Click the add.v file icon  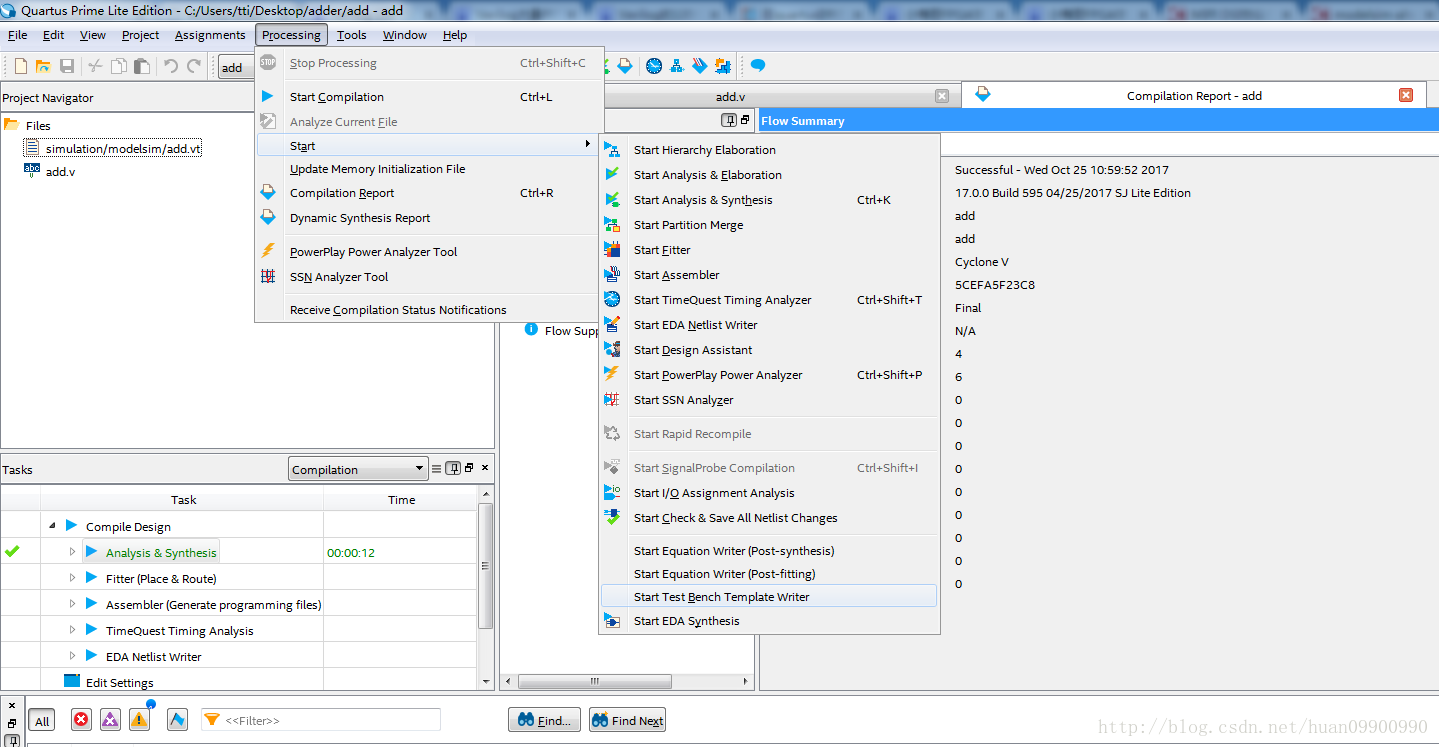(x=32, y=171)
